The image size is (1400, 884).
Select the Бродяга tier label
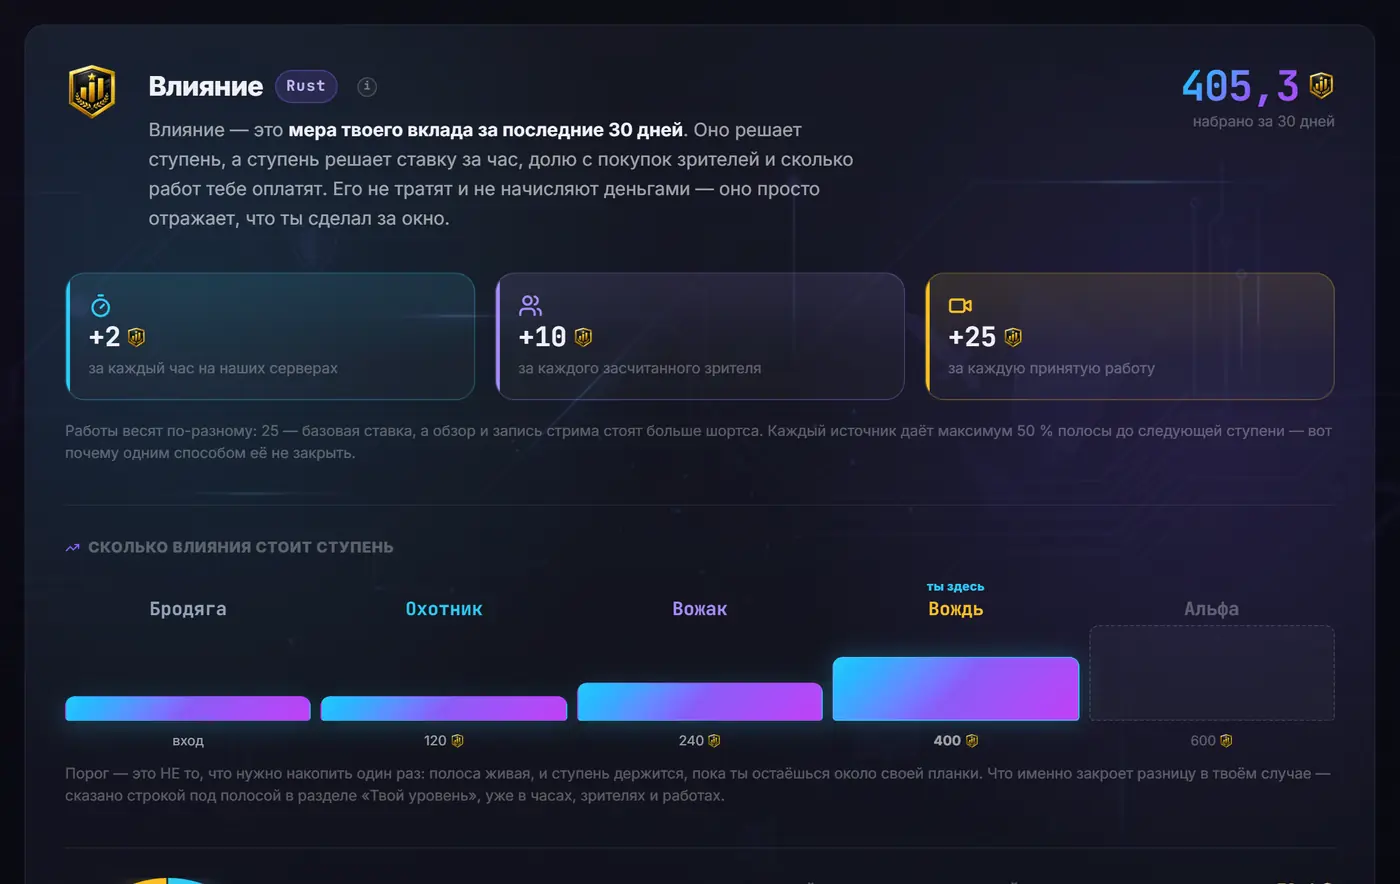(188, 609)
